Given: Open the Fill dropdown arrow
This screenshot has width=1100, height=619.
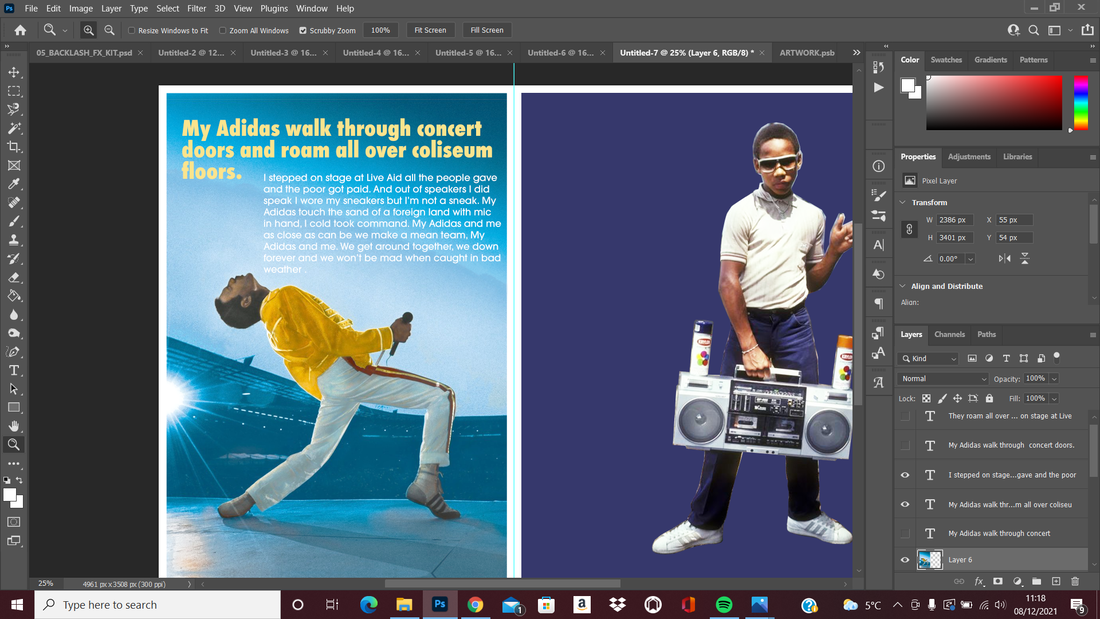Looking at the screenshot, I should (x=1054, y=399).
